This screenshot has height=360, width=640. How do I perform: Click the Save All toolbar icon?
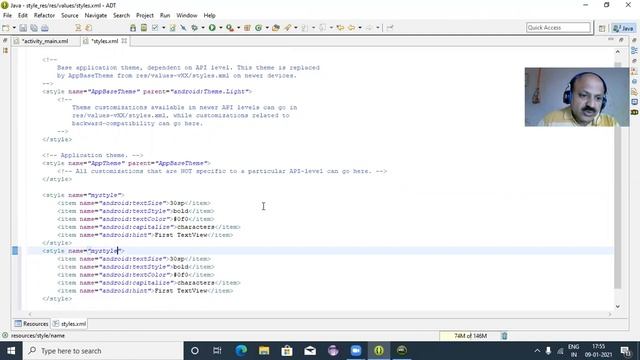pos(34,28)
